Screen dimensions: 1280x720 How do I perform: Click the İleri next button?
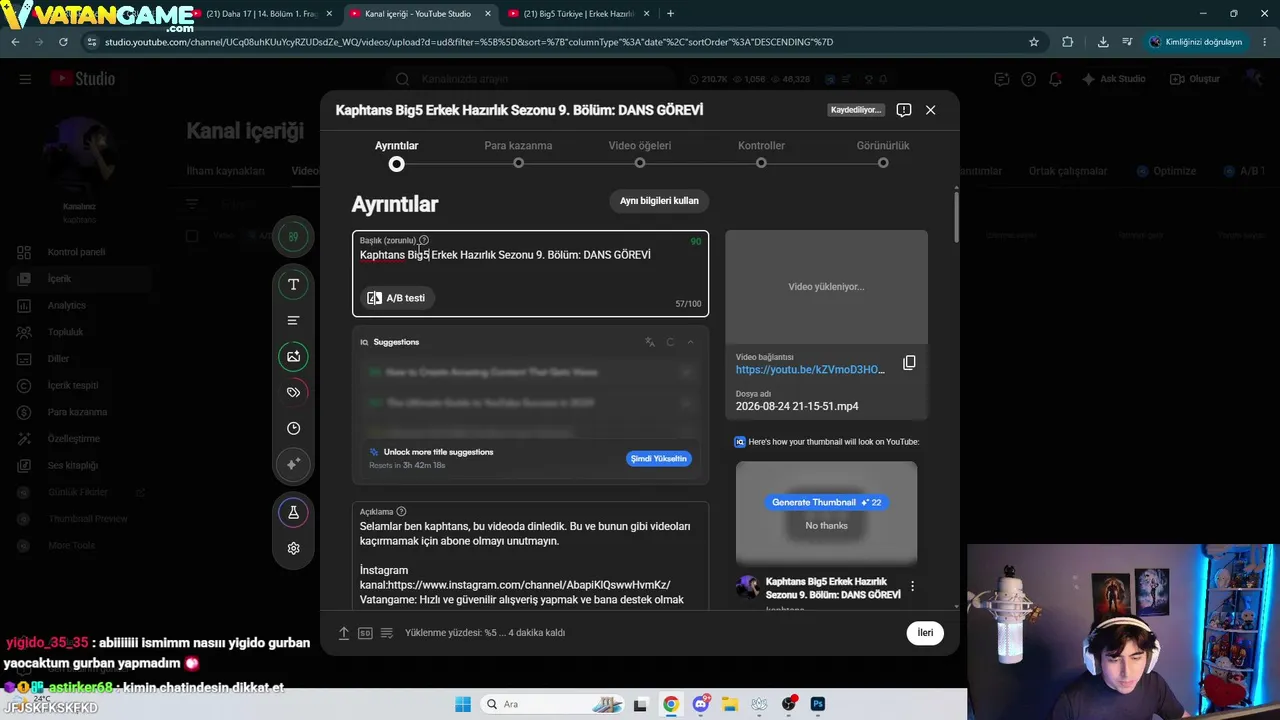pos(925,633)
